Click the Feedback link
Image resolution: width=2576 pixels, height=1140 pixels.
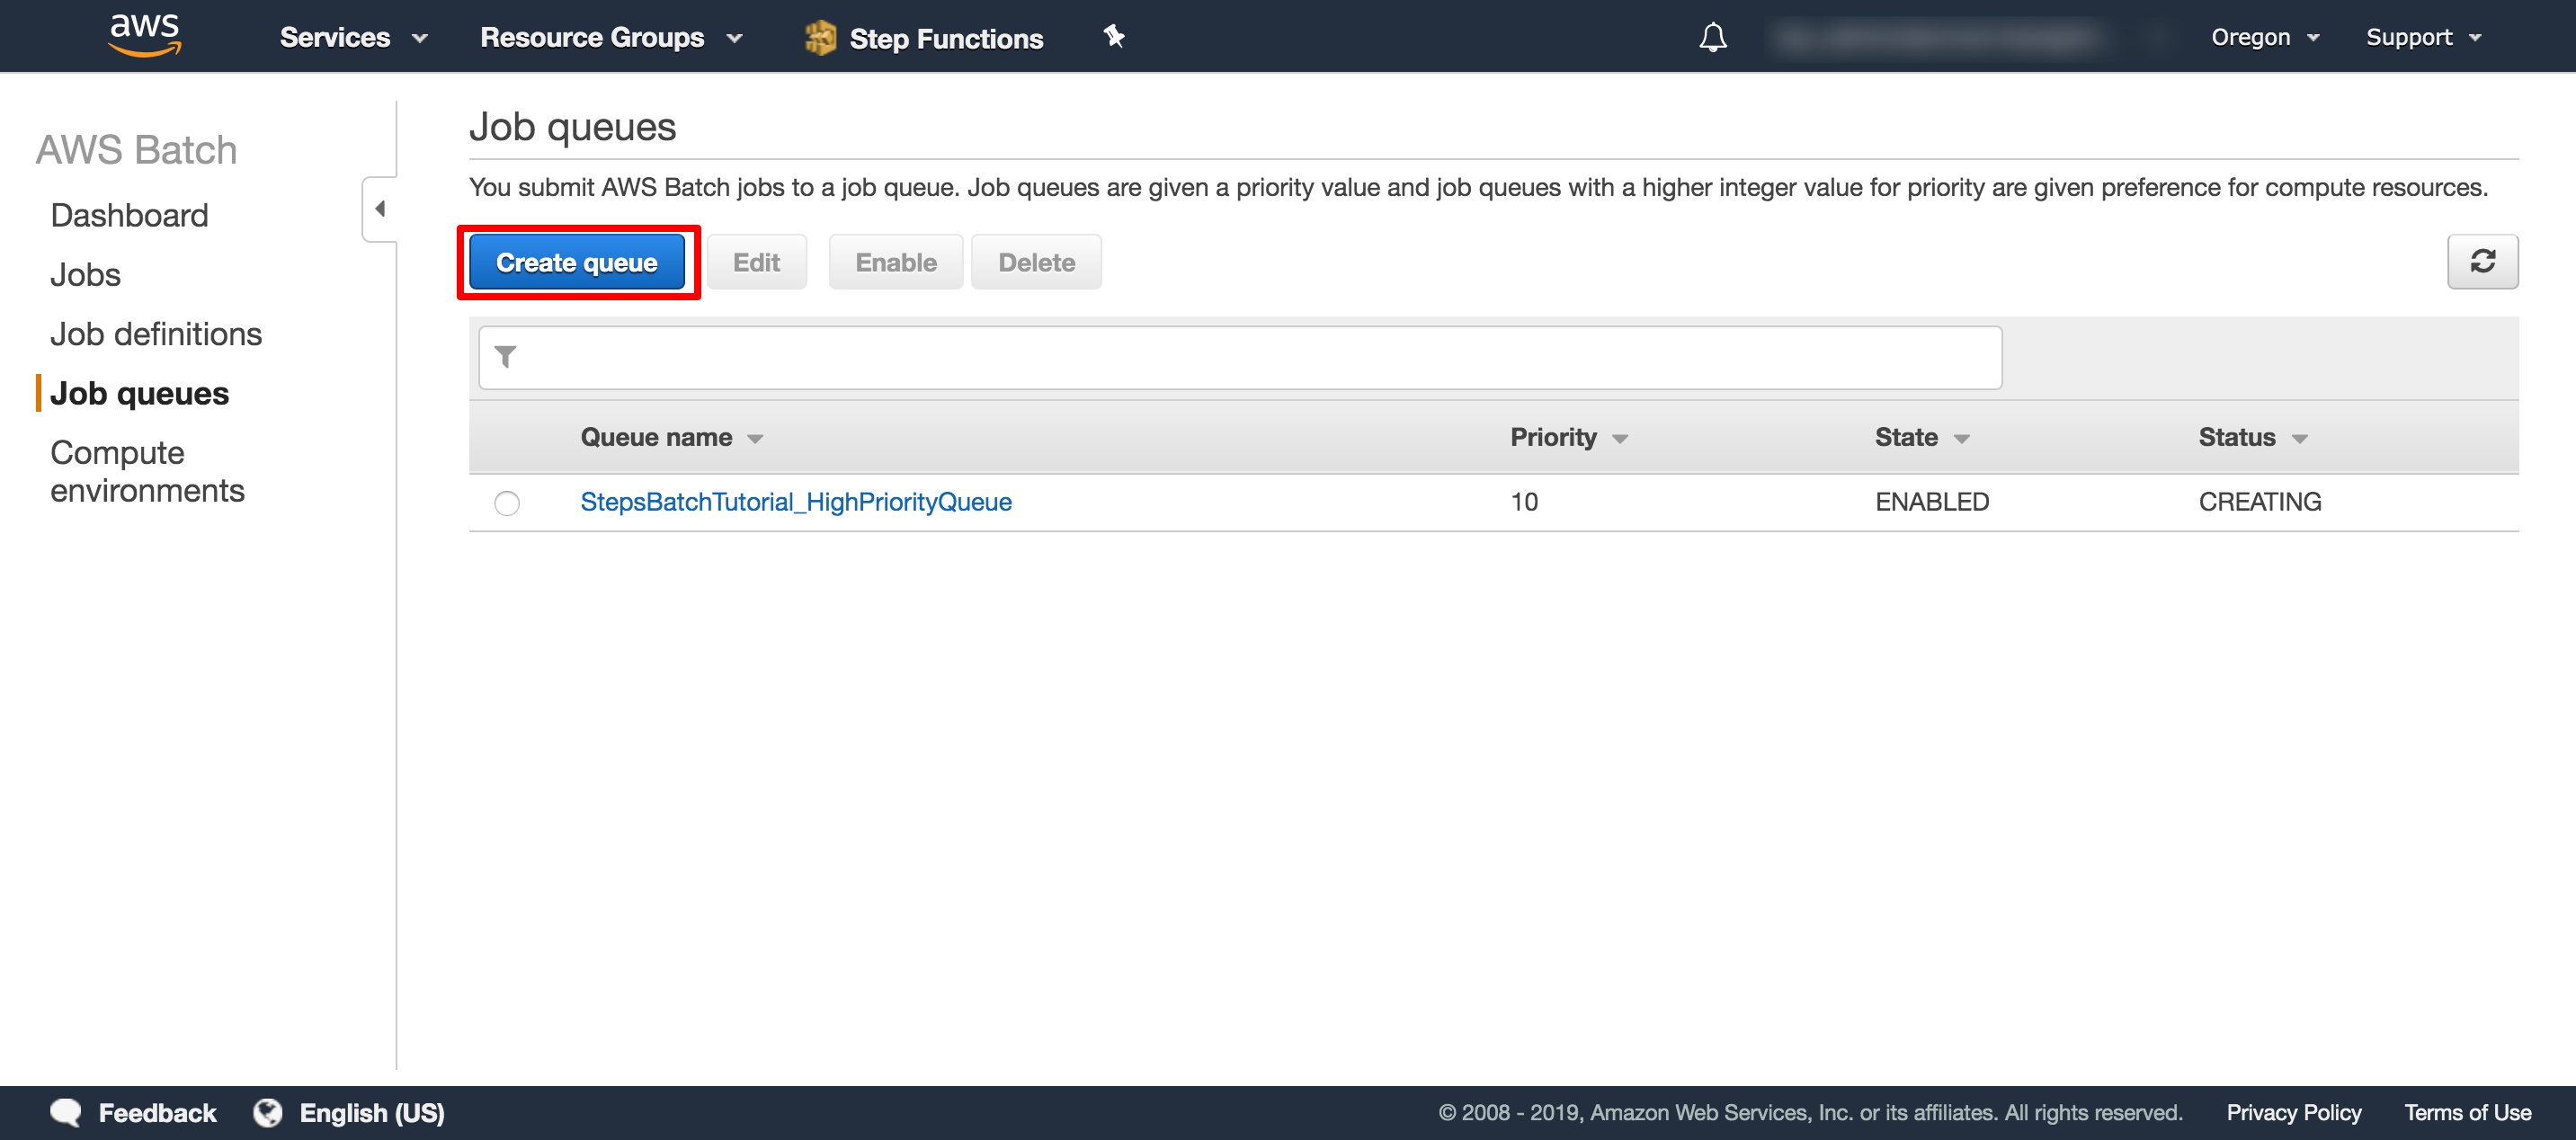[x=157, y=1112]
